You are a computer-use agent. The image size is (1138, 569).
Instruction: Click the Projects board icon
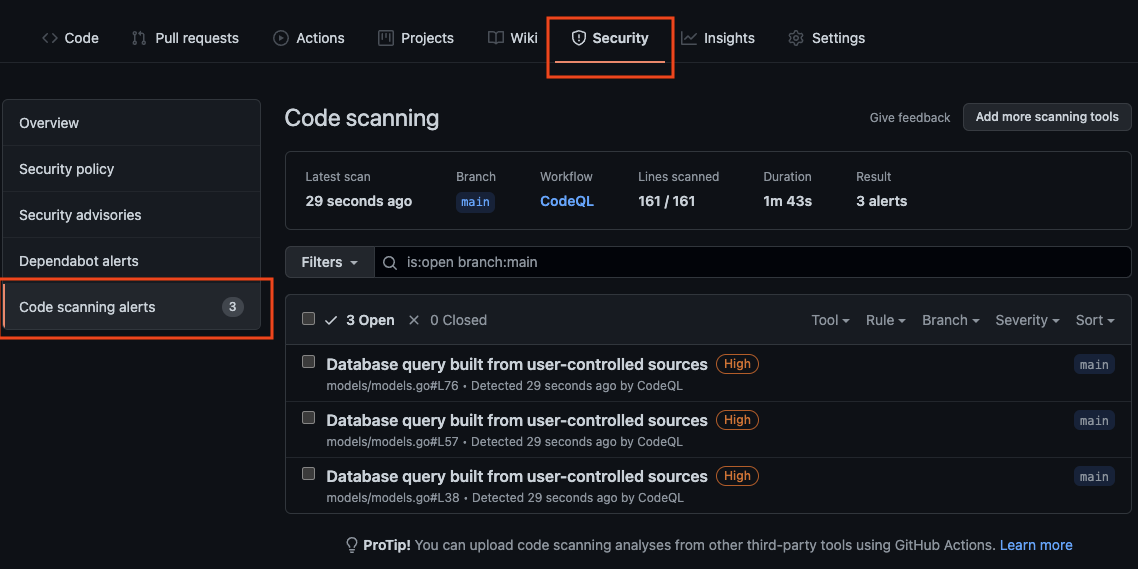(386, 38)
